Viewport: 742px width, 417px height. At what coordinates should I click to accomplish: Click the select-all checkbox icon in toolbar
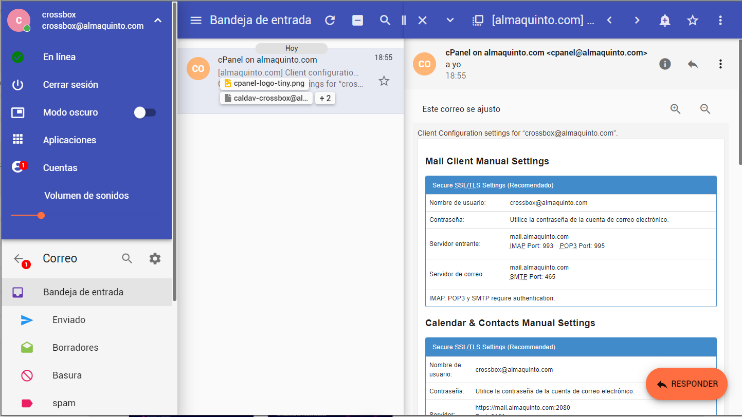[357, 20]
